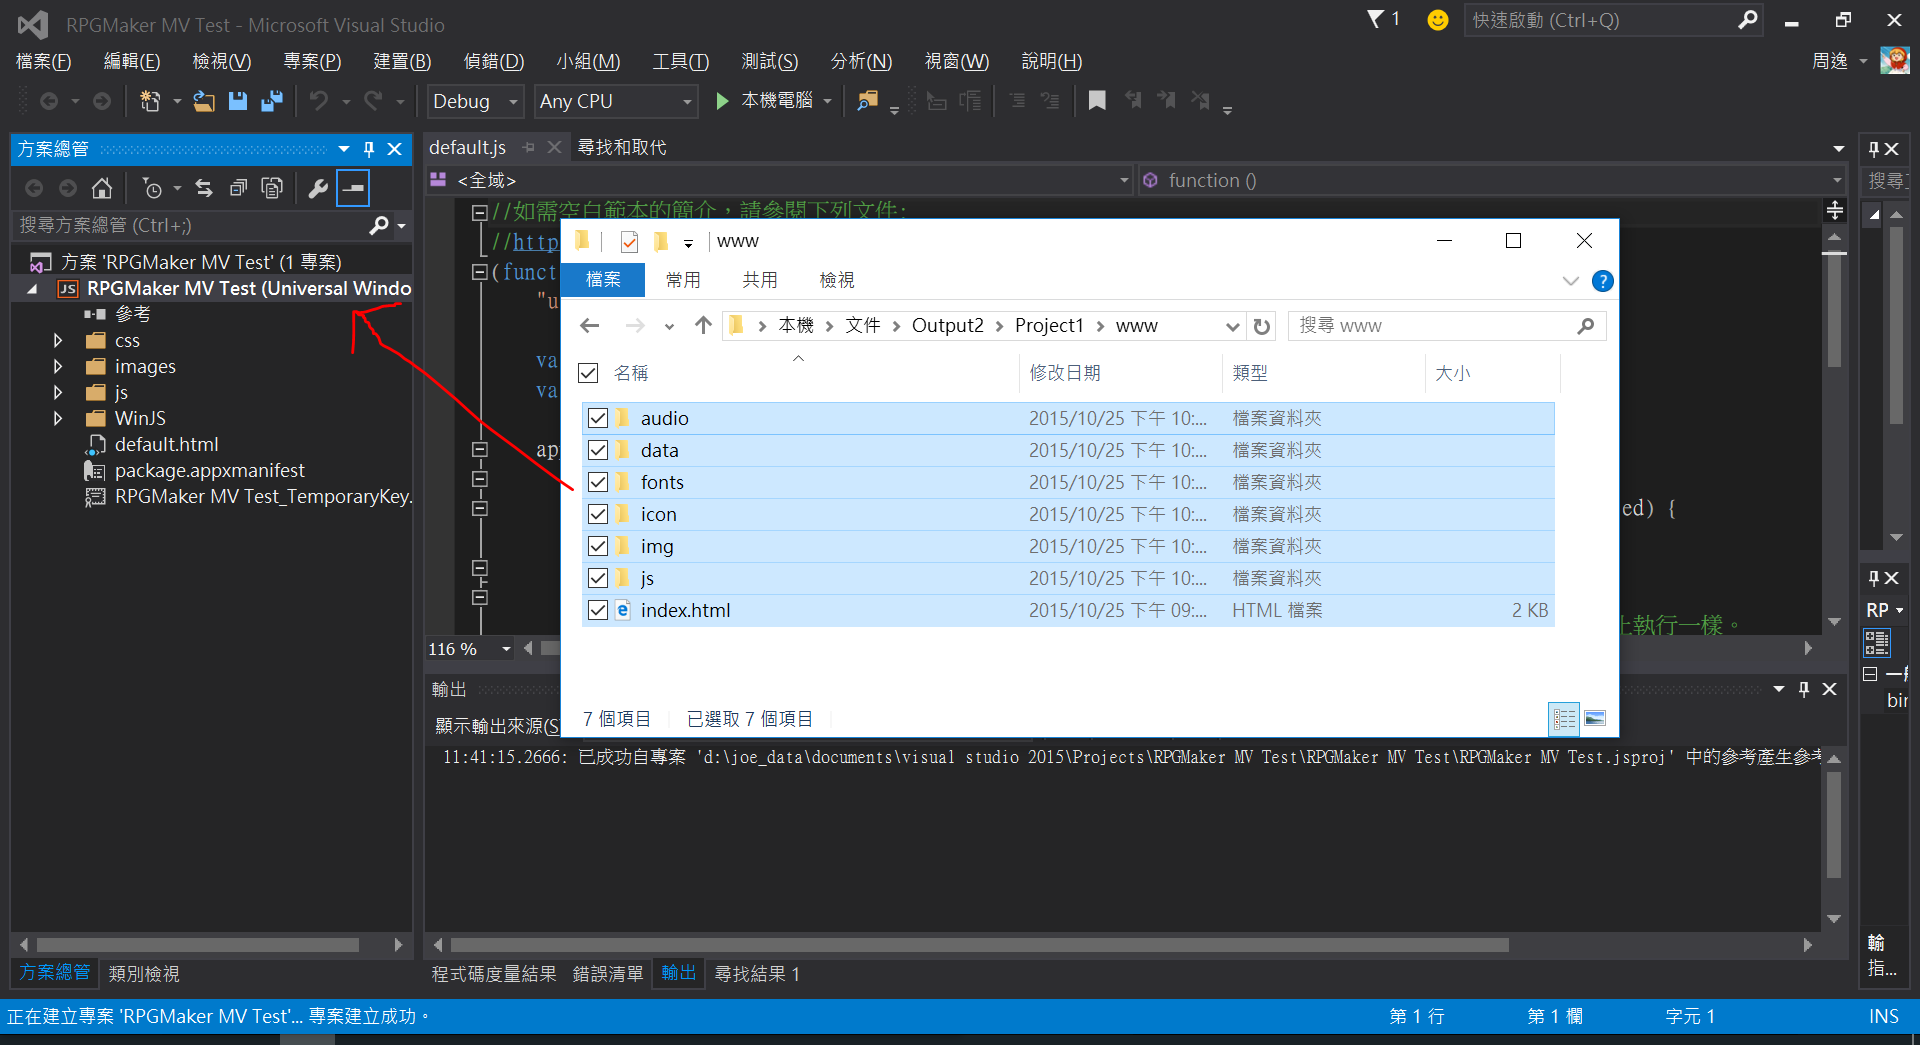Expand the images folder in Solution Explorer
The width and height of the screenshot is (1920, 1045).
pyautogui.click(x=58, y=367)
